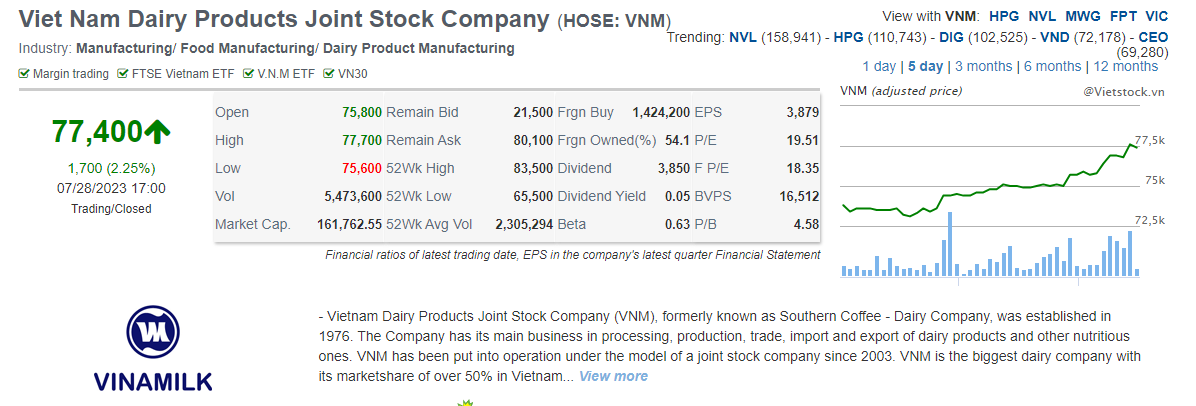Click the Vinamilk company logo

pos(153,347)
